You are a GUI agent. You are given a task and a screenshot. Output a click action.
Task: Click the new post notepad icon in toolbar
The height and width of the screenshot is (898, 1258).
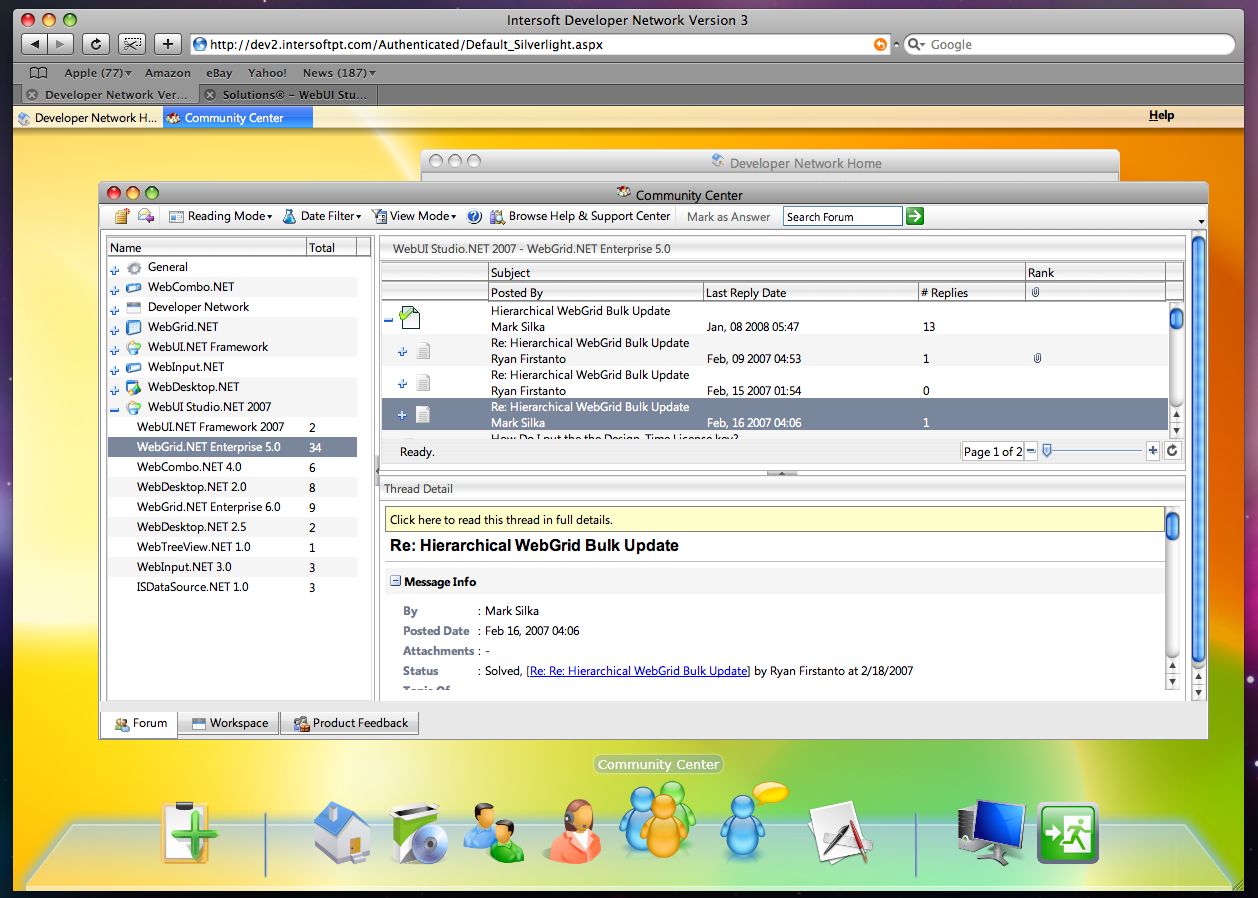[122, 216]
